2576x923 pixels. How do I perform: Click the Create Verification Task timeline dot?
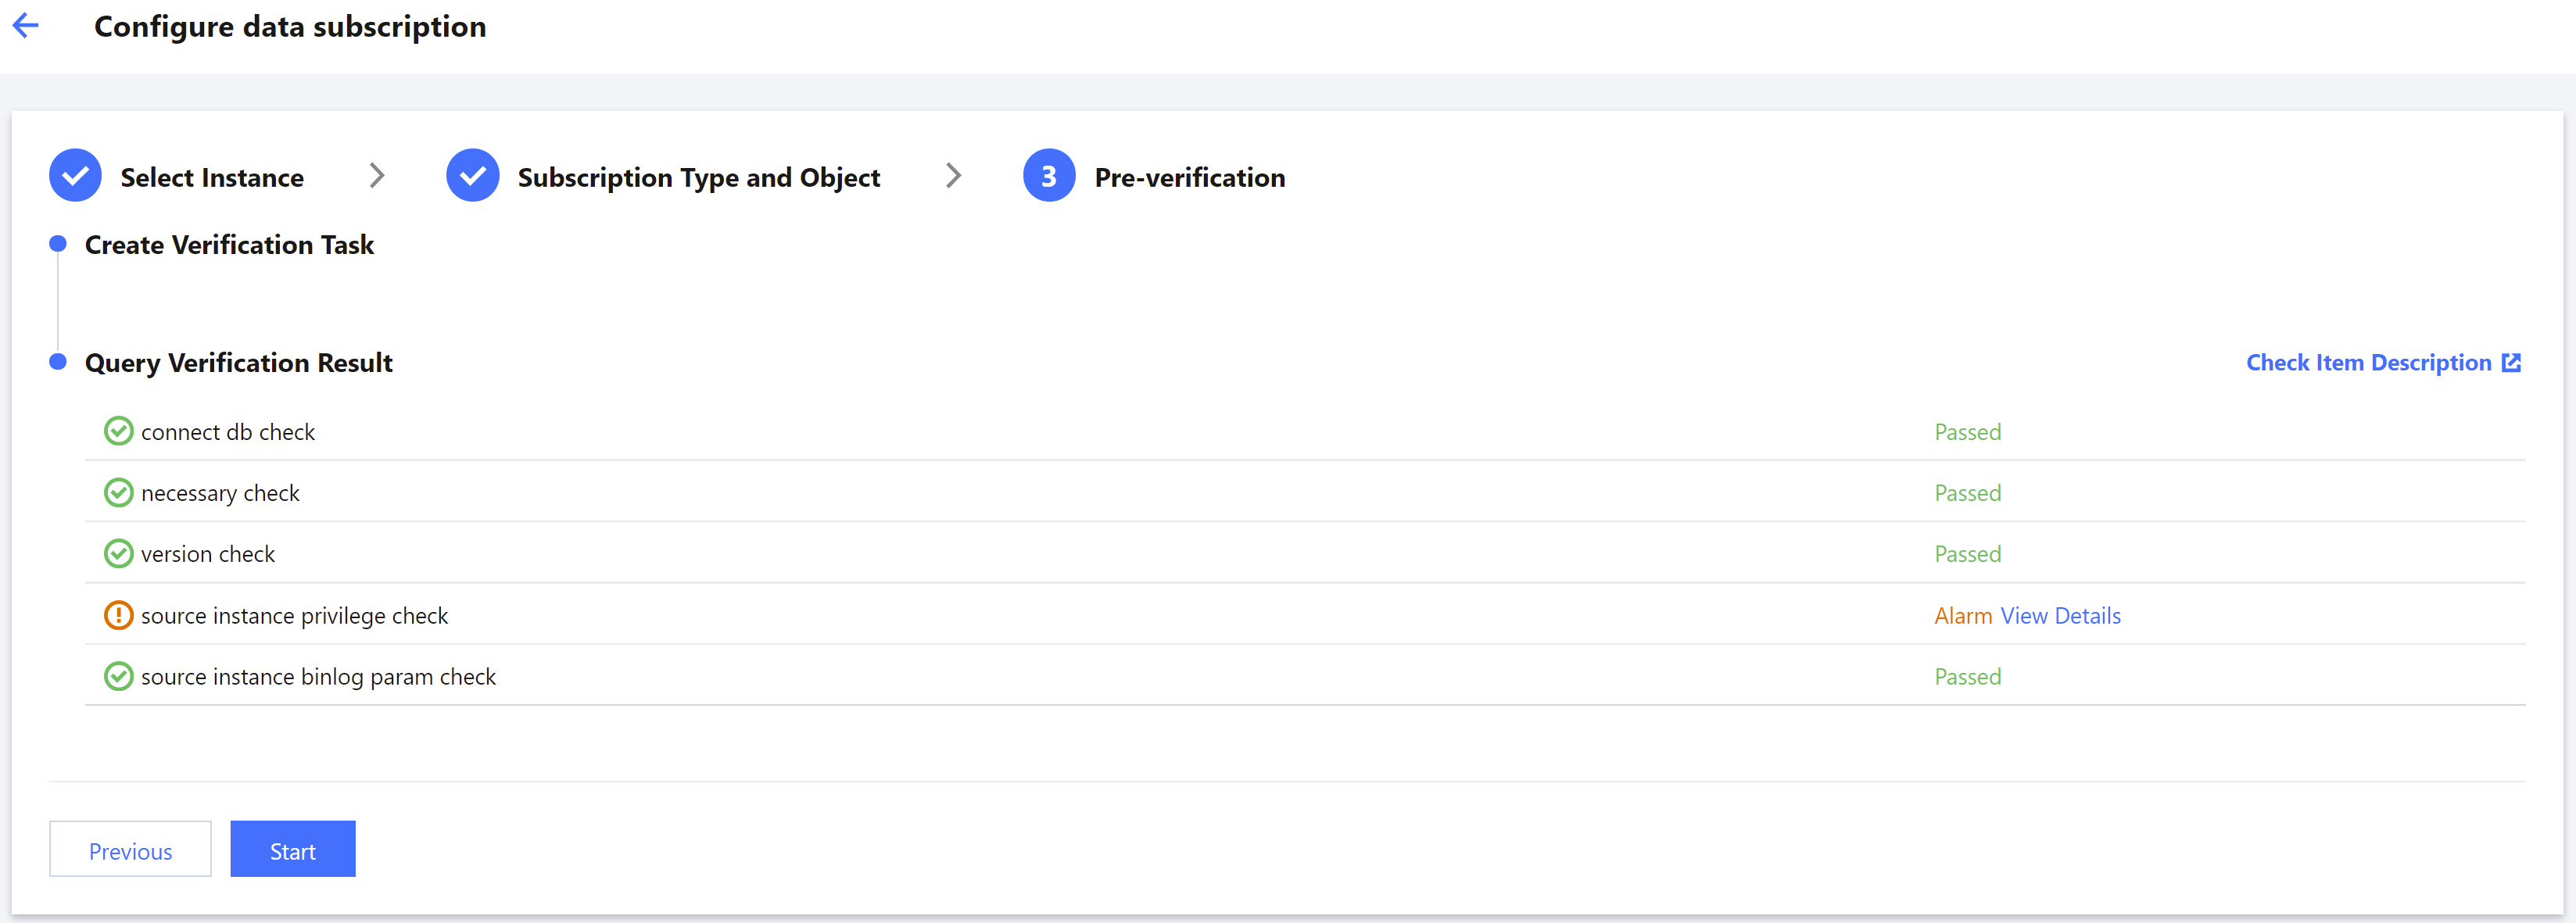click(x=58, y=243)
